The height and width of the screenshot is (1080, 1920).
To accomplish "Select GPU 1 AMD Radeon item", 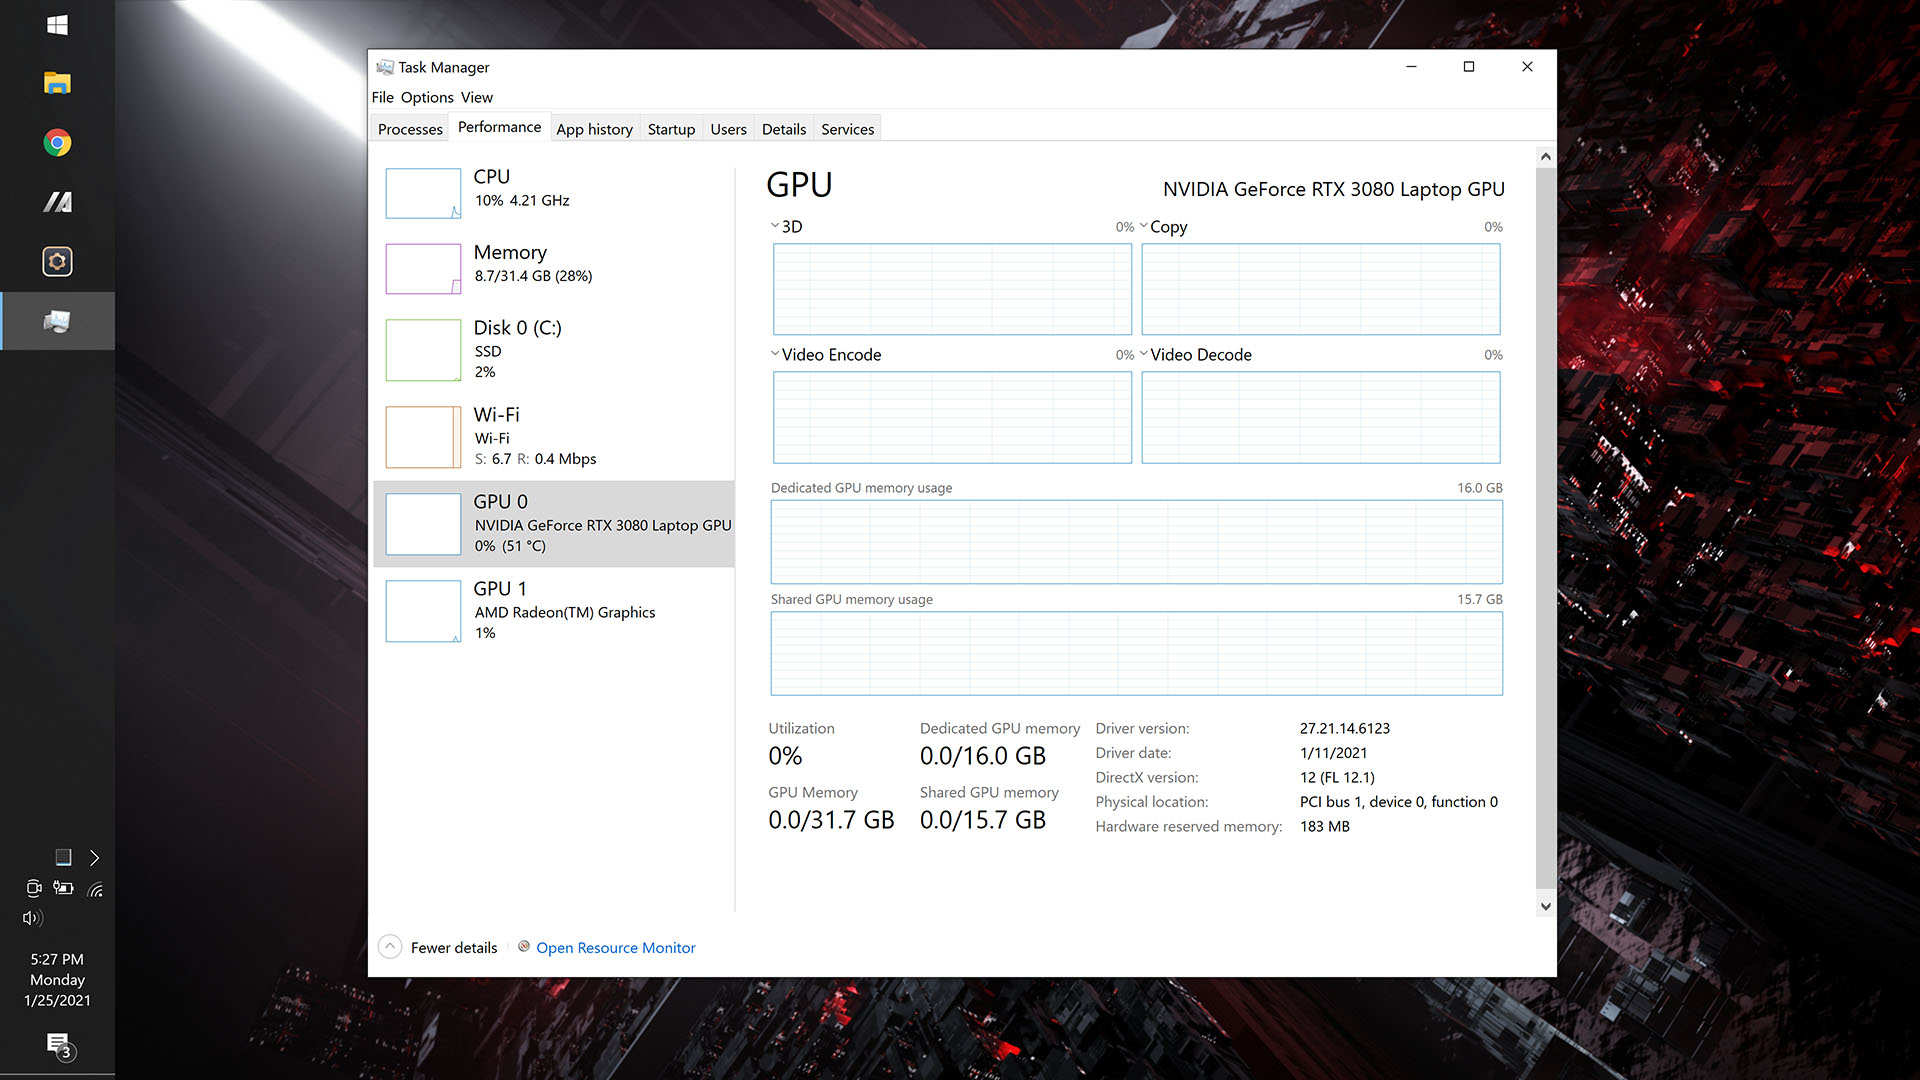I will click(554, 610).
